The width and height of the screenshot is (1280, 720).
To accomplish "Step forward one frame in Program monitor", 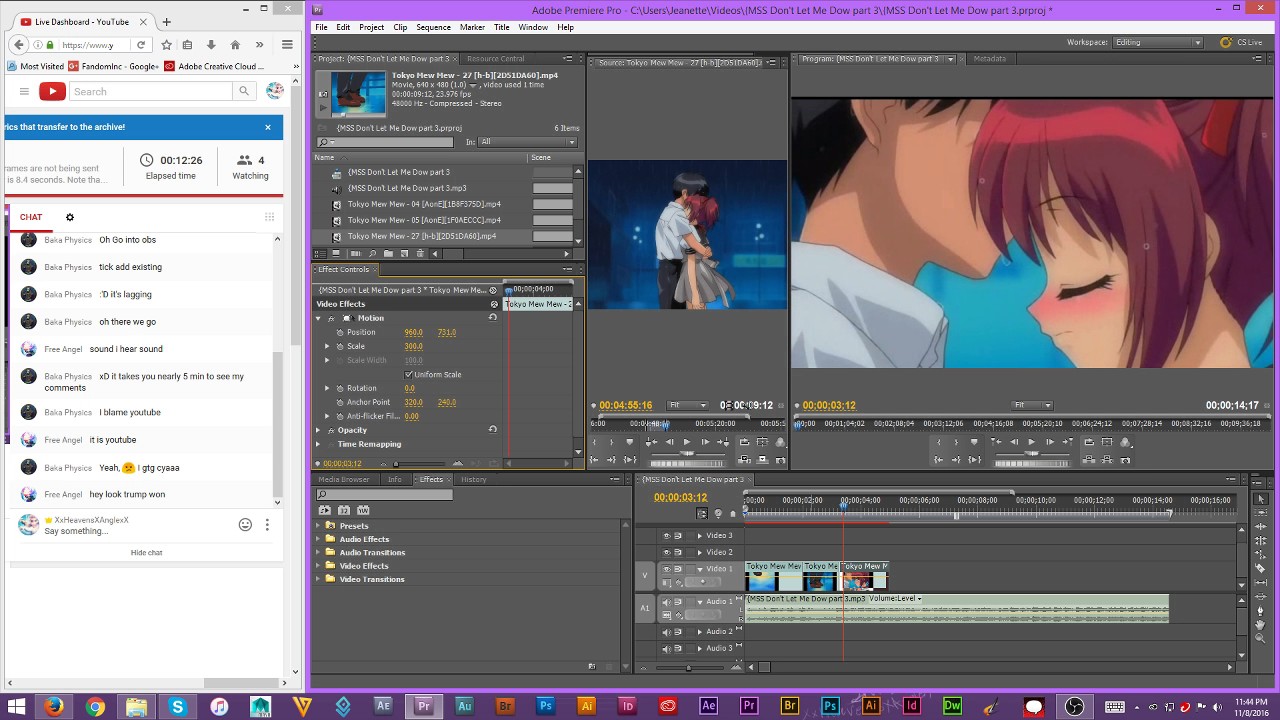I will 1049,442.
